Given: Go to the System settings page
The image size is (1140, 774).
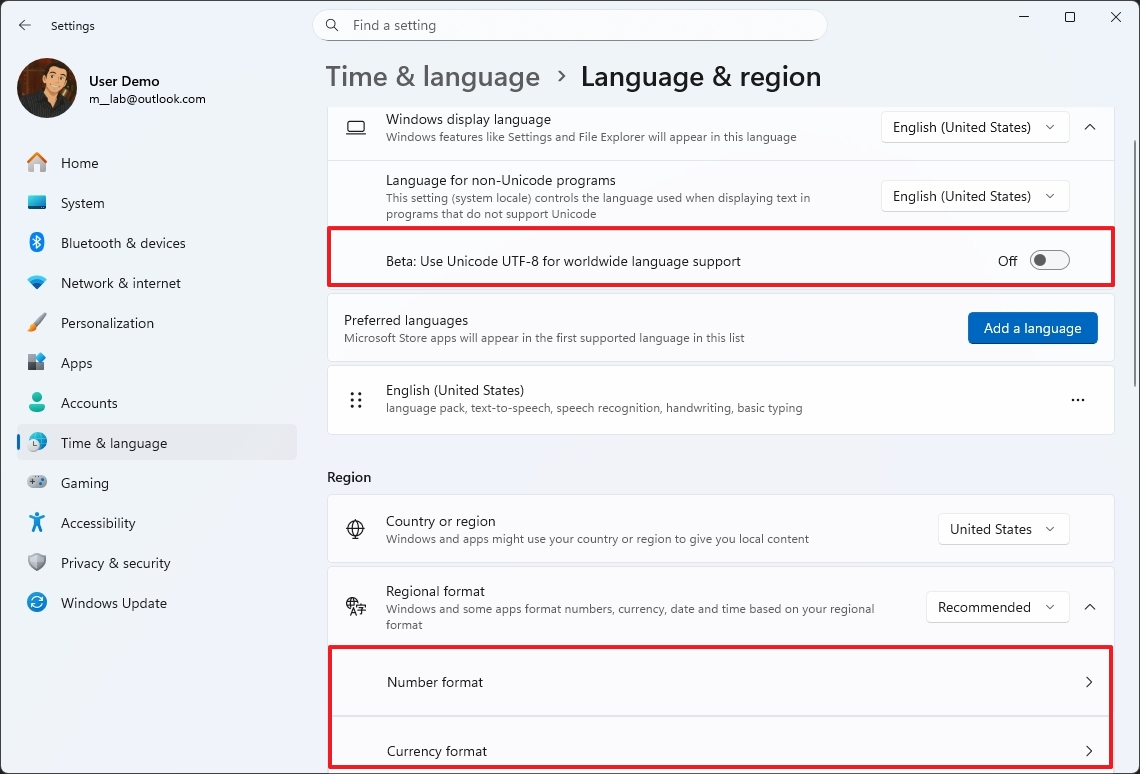Looking at the screenshot, I should point(82,203).
